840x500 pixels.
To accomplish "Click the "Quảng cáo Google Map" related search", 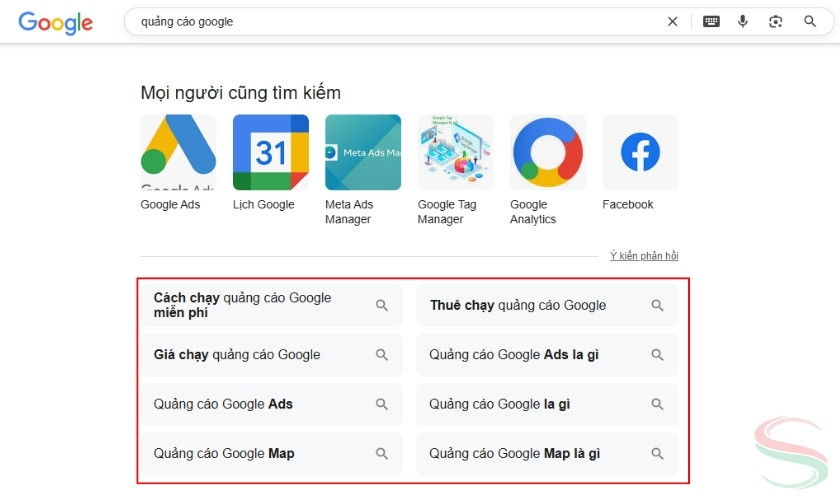I will click(x=272, y=453).
